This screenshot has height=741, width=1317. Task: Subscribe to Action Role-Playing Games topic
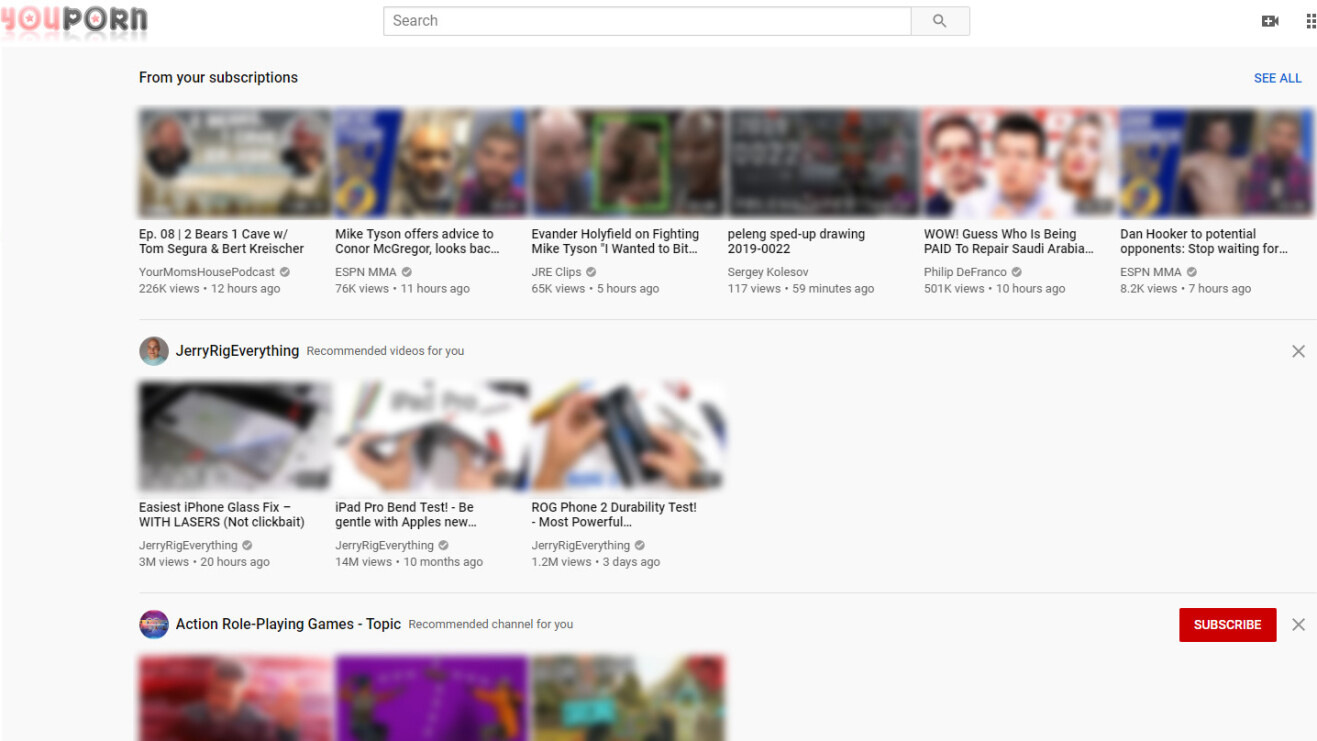pos(1227,625)
